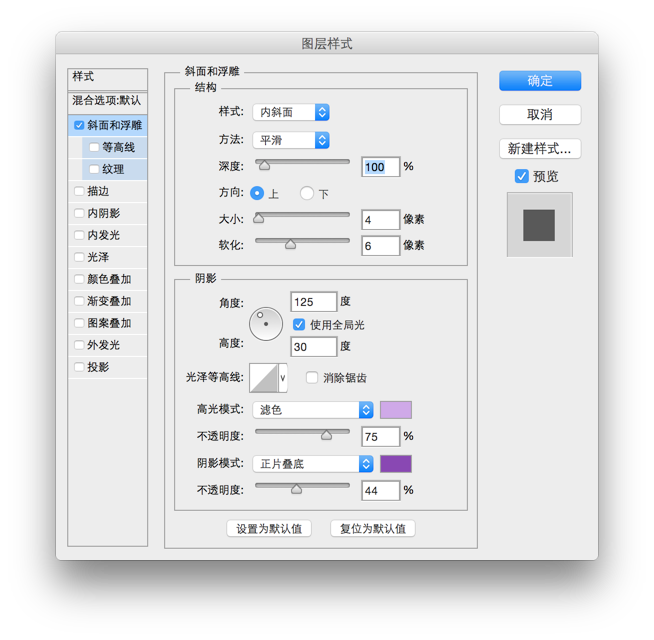Enable 内发光 checkbox
Viewport: 654px width, 640px height.
point(79,235)
